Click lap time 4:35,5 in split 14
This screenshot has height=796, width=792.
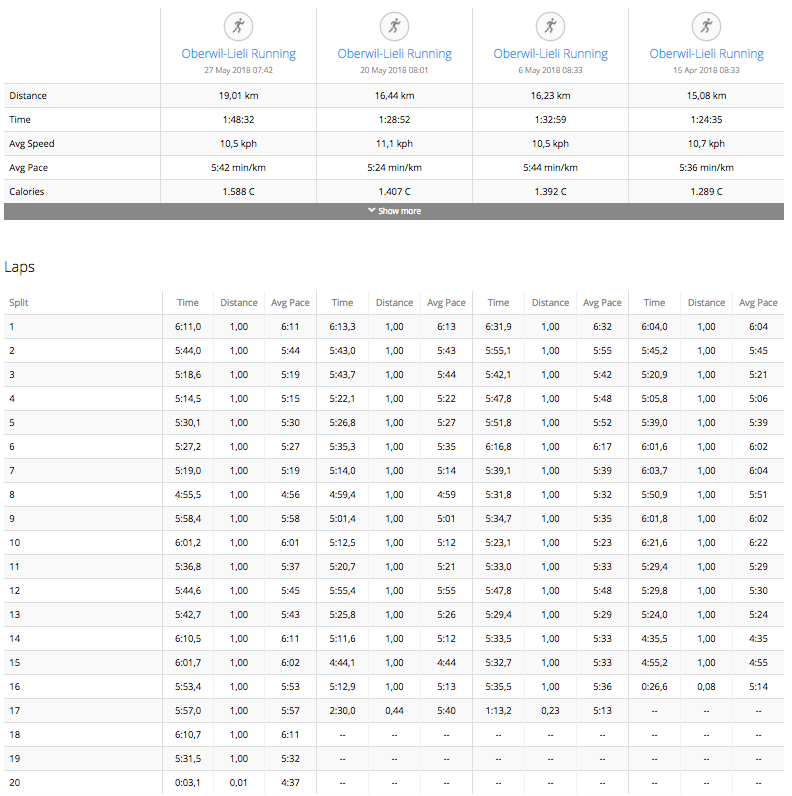point(654,639)
